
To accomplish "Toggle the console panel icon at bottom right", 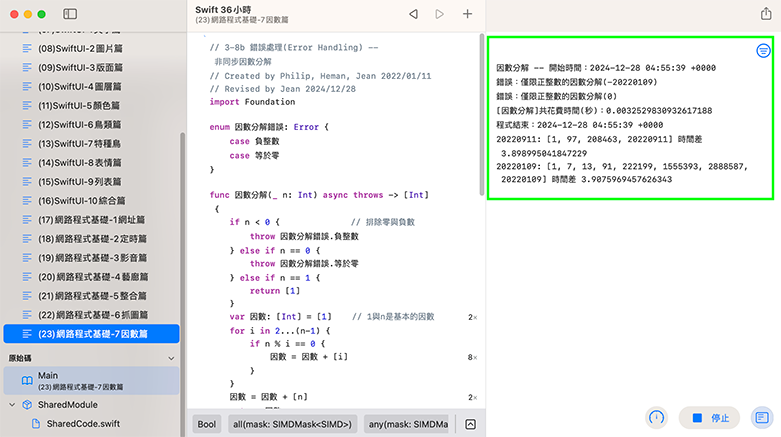I will coord(761,417).
